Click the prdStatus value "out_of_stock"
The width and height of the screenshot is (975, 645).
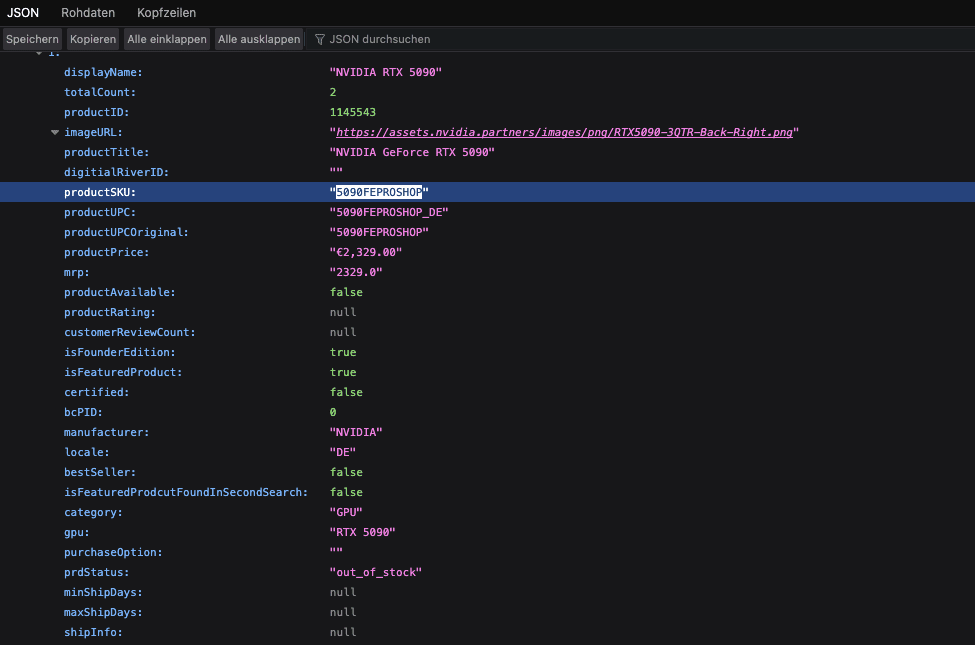pyautogui.click(x=376, y=572)
